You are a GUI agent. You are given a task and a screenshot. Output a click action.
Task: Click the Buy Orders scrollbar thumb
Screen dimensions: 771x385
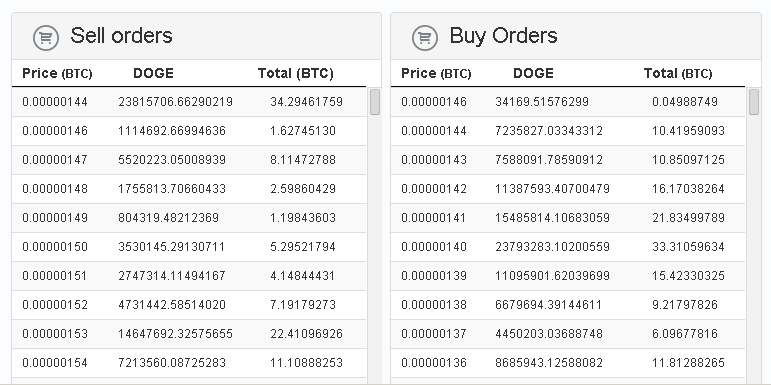(x=754, y=102)
